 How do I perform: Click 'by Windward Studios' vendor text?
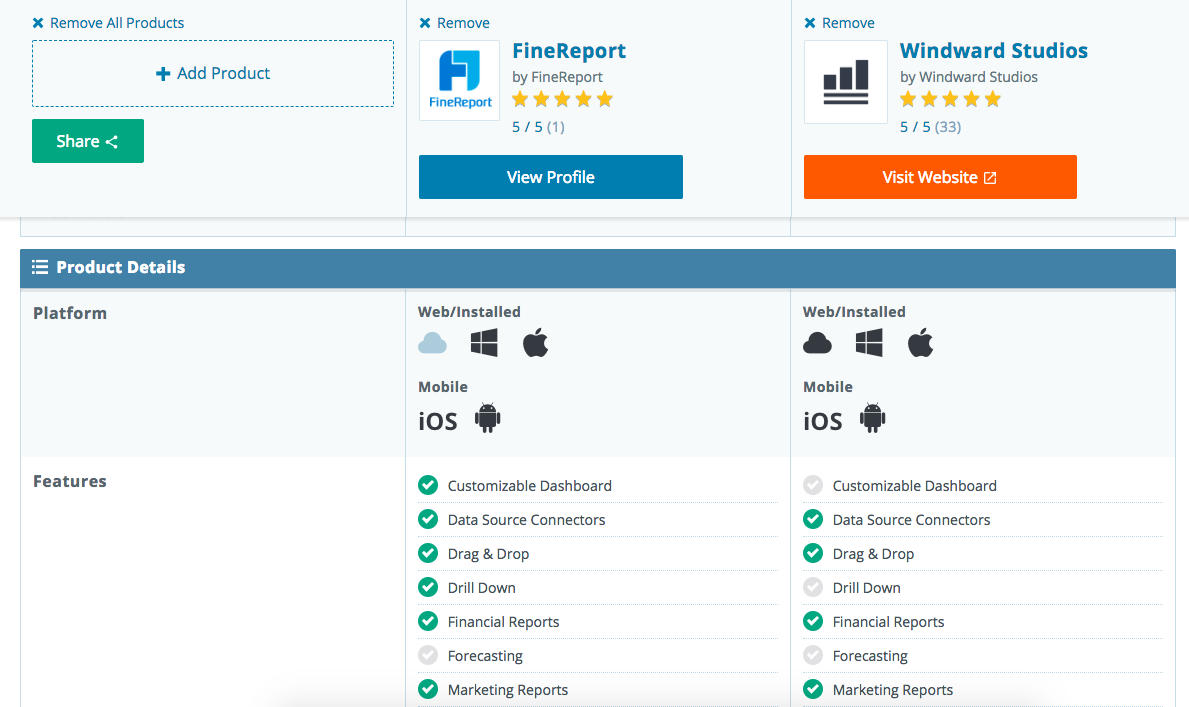pos(969,77)
